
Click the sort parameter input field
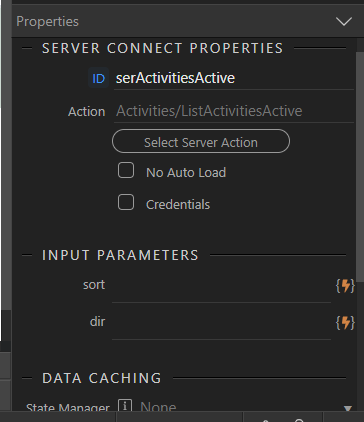coord(221,286)
